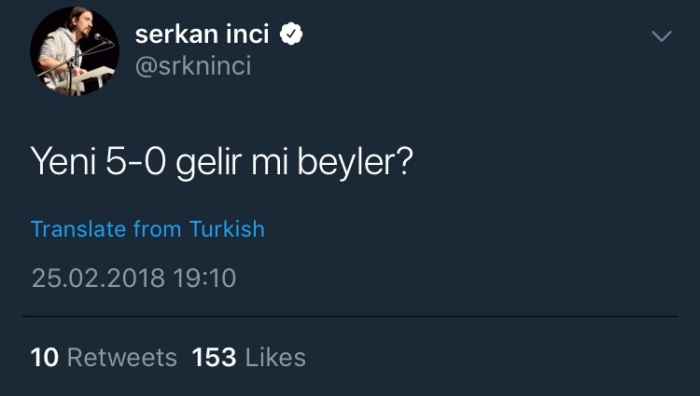Click the bold 10 retweet count
This screenshot has height=396, width=700.
(44, 358)
